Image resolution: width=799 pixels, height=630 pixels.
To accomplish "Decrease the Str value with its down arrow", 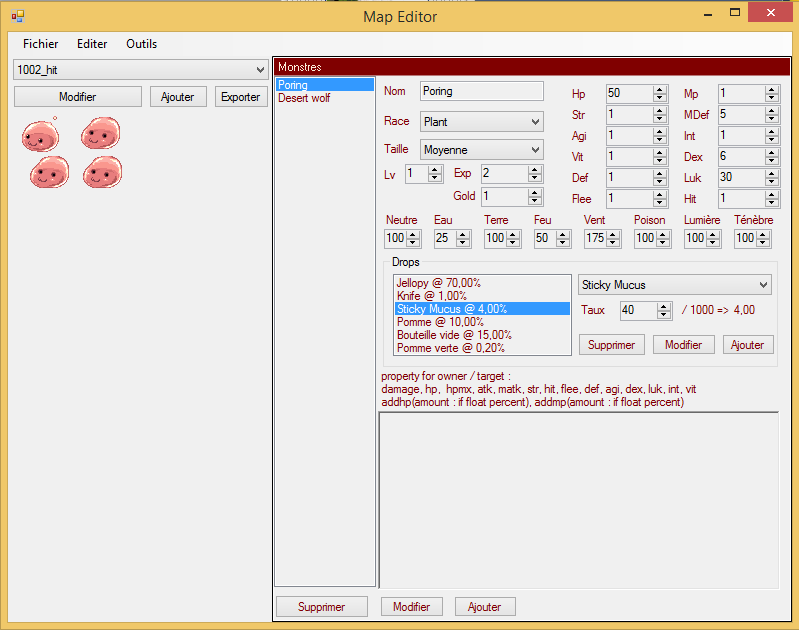I will pyautogui.click(x=660, y=119).
